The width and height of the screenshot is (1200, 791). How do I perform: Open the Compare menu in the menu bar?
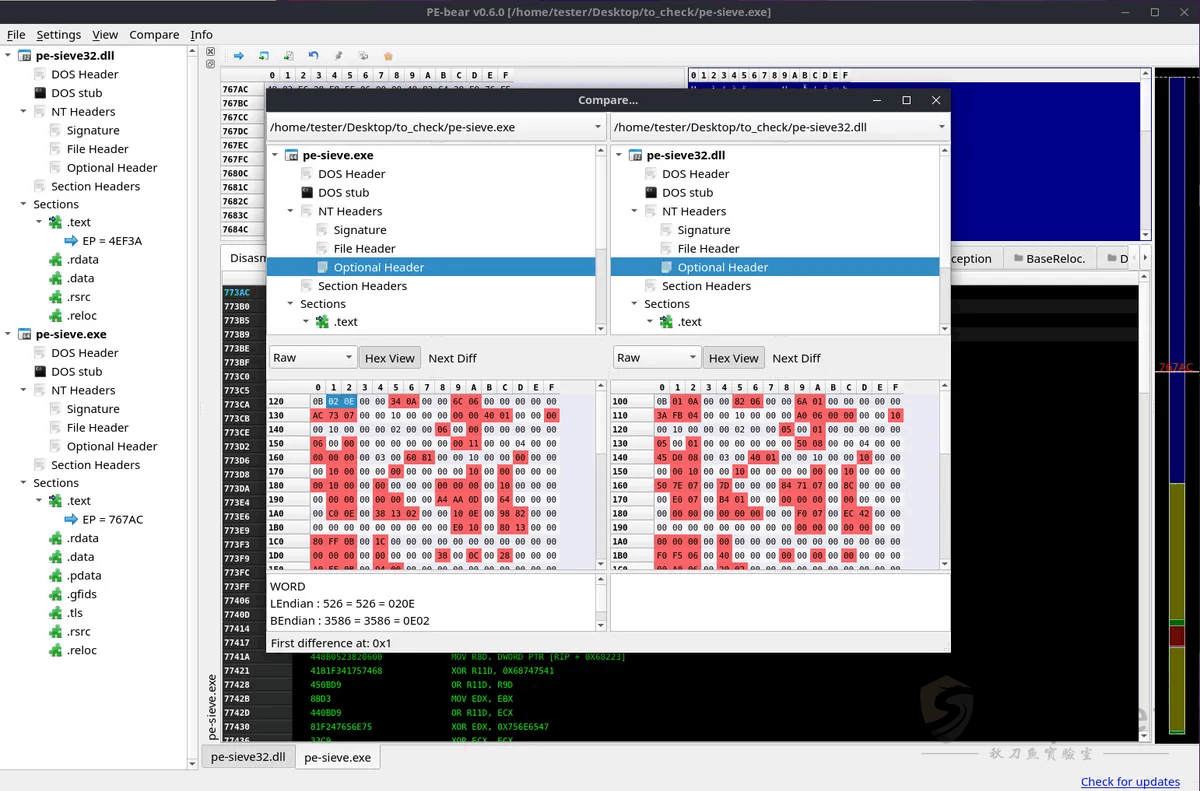[x=154, y=35]
